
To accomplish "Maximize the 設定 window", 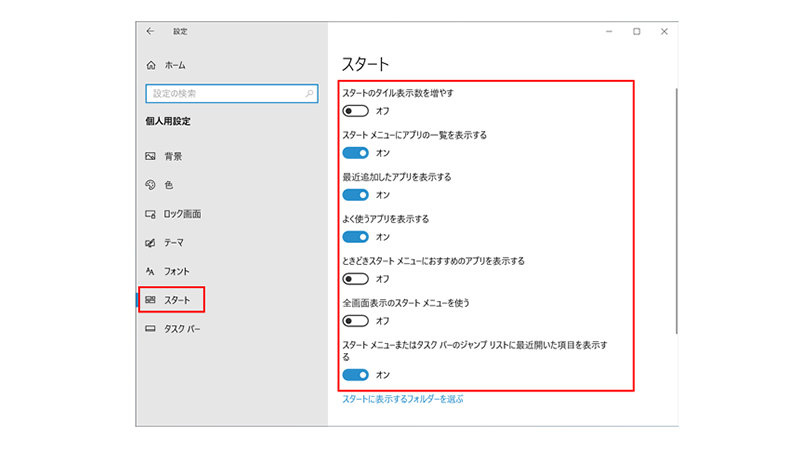I will coord(637,32).
